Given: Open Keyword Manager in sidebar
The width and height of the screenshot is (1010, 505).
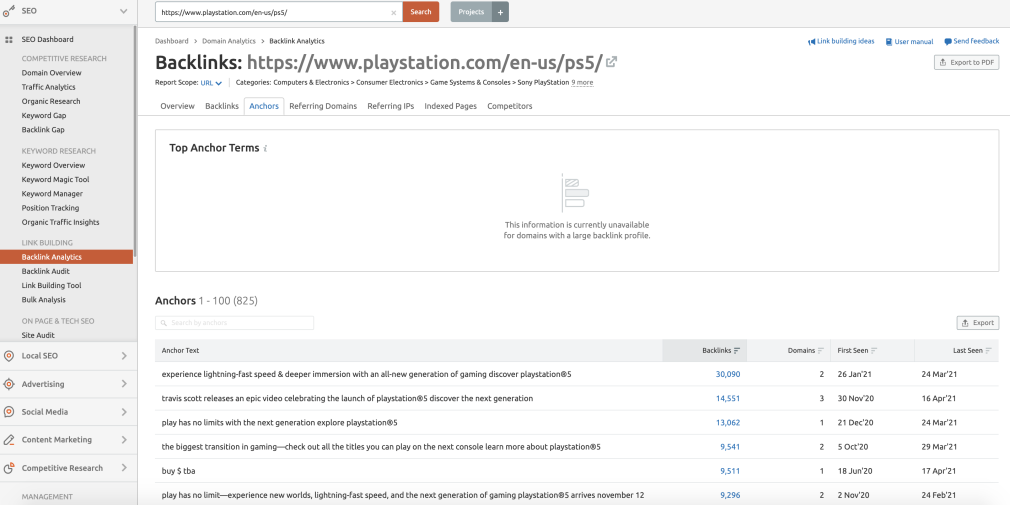Looking at the screenshot, I should click(x=52, y=194).
